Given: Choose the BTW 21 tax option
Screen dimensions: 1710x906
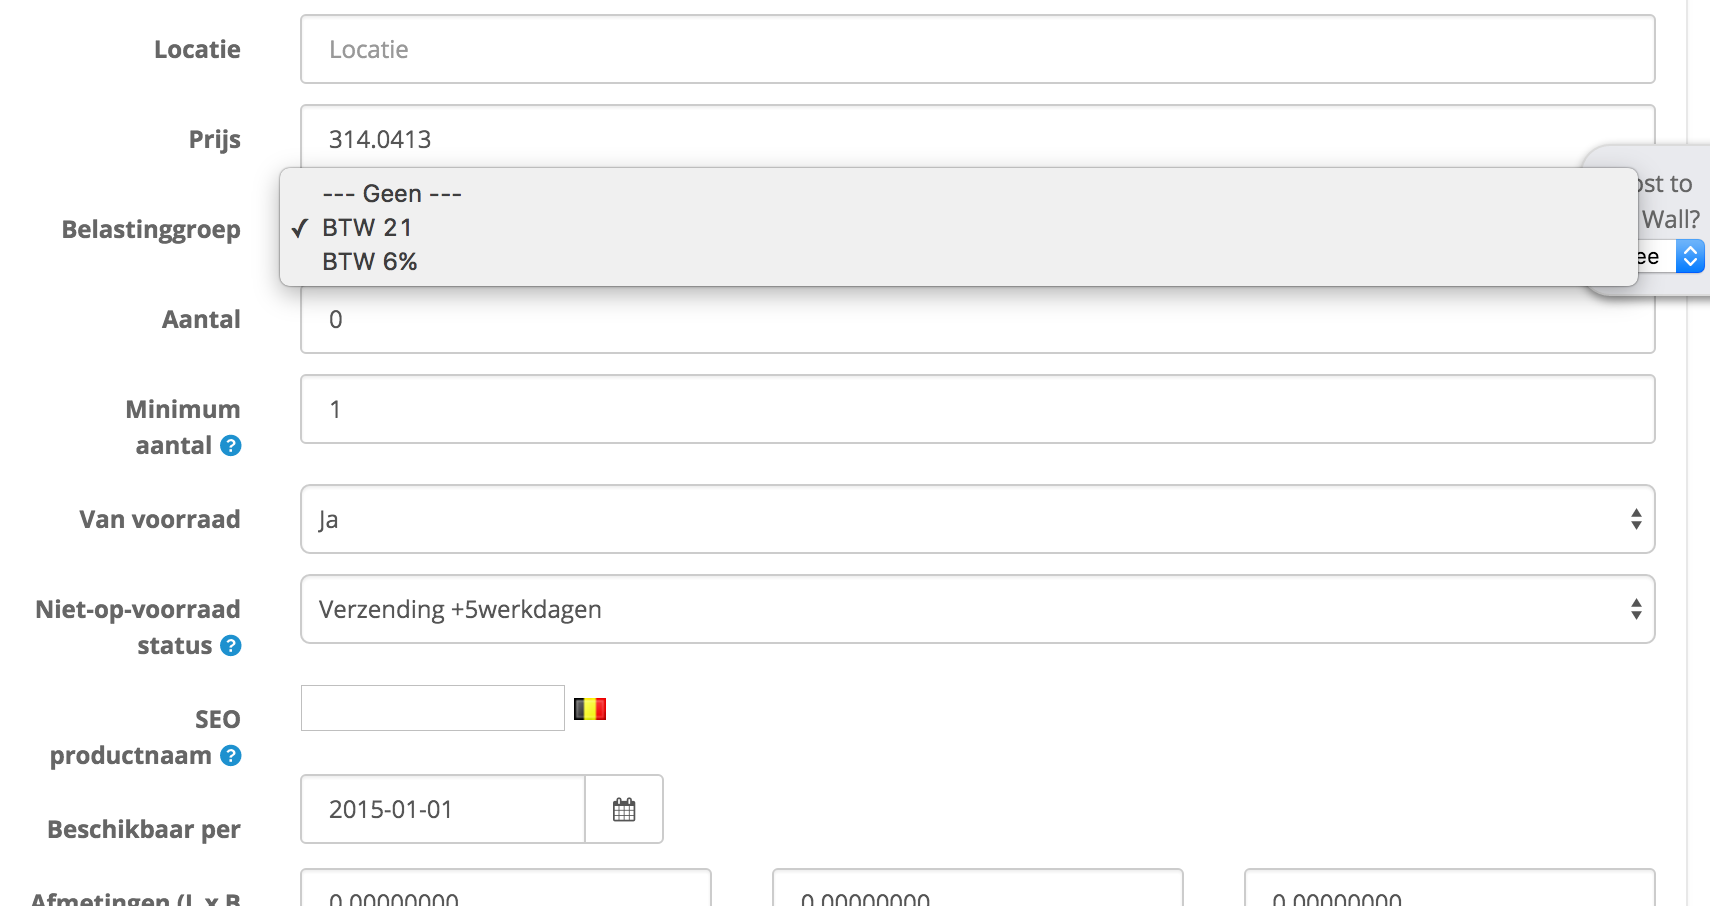Looking at the screenshot, I should click(x=367, y=228).
